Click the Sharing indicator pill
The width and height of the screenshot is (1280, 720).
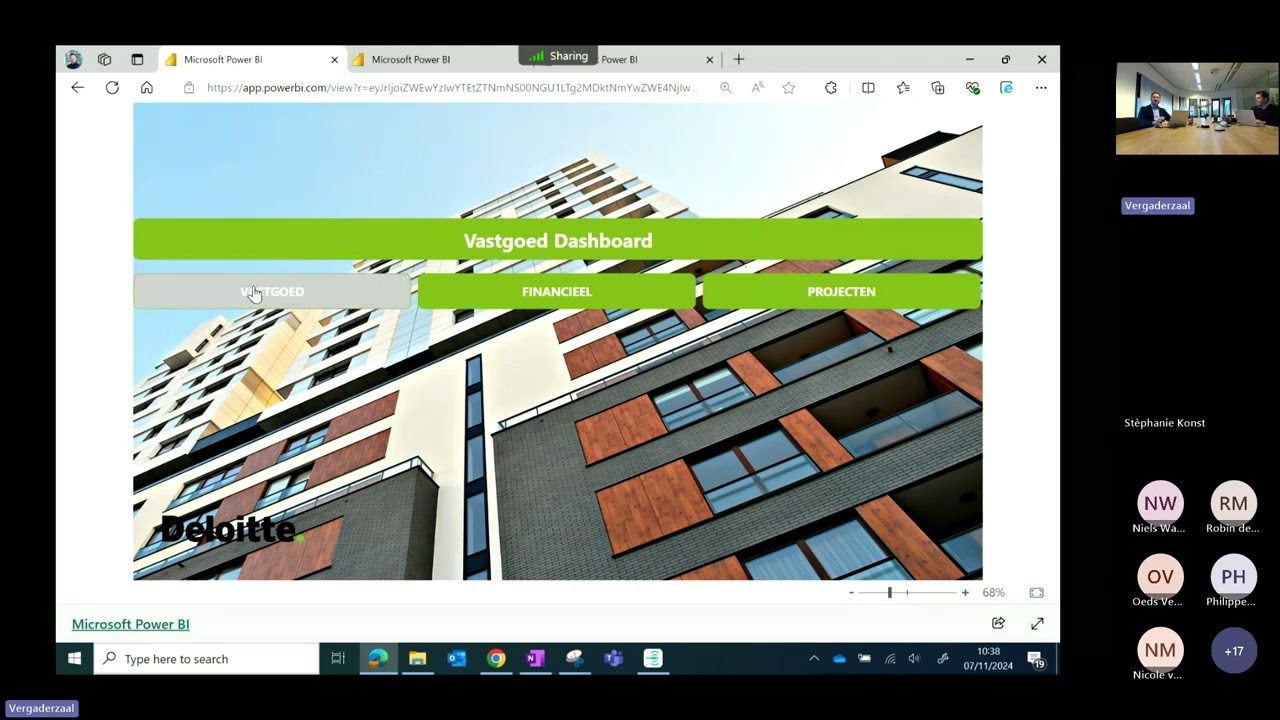[558, 56]
